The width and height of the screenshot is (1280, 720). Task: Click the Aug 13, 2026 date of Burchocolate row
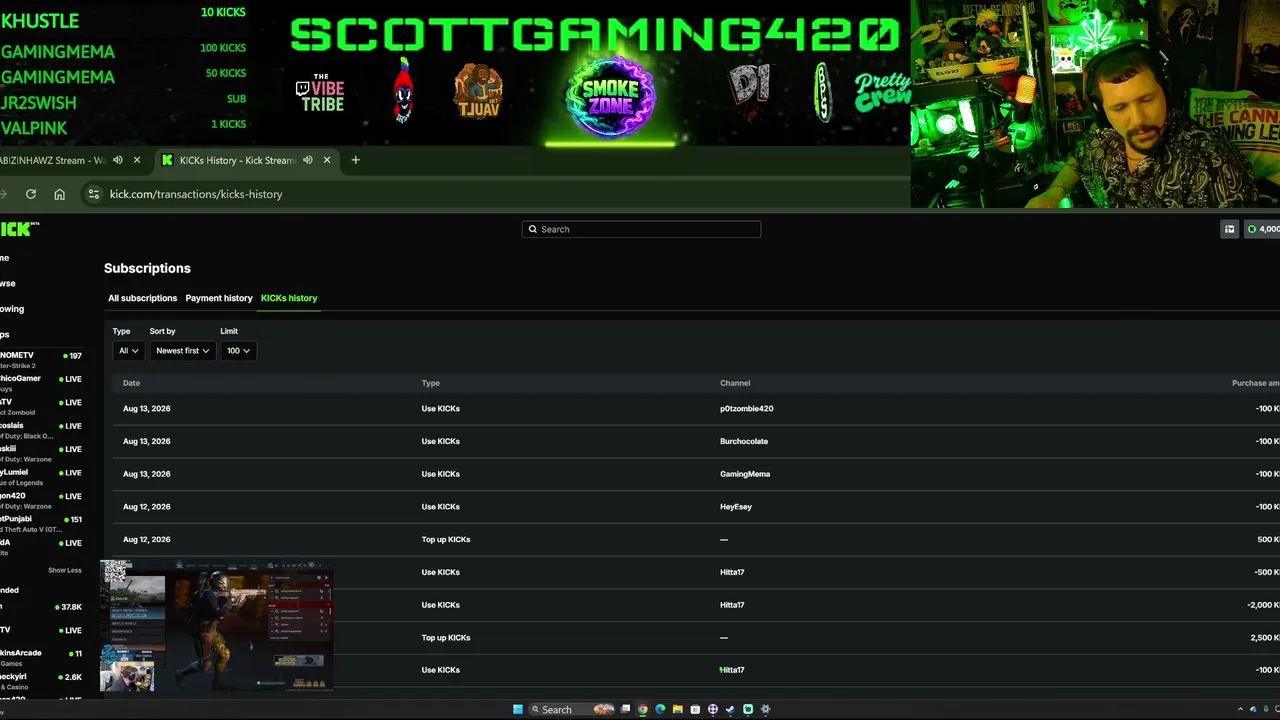tap(147, 441)
